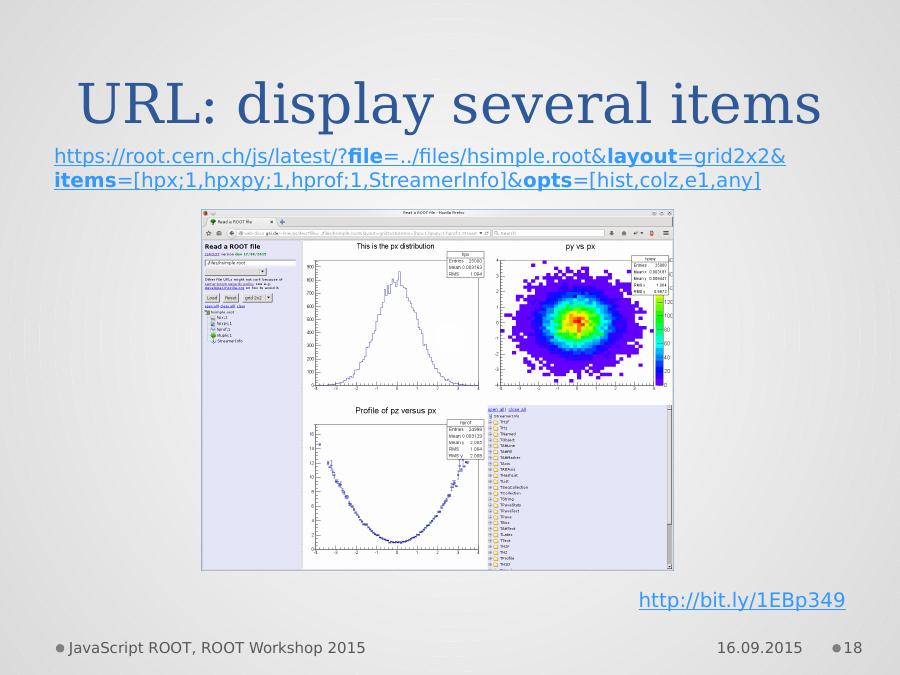
Task: Expand the TPaveStats node
Action: [x=490, y=505]
